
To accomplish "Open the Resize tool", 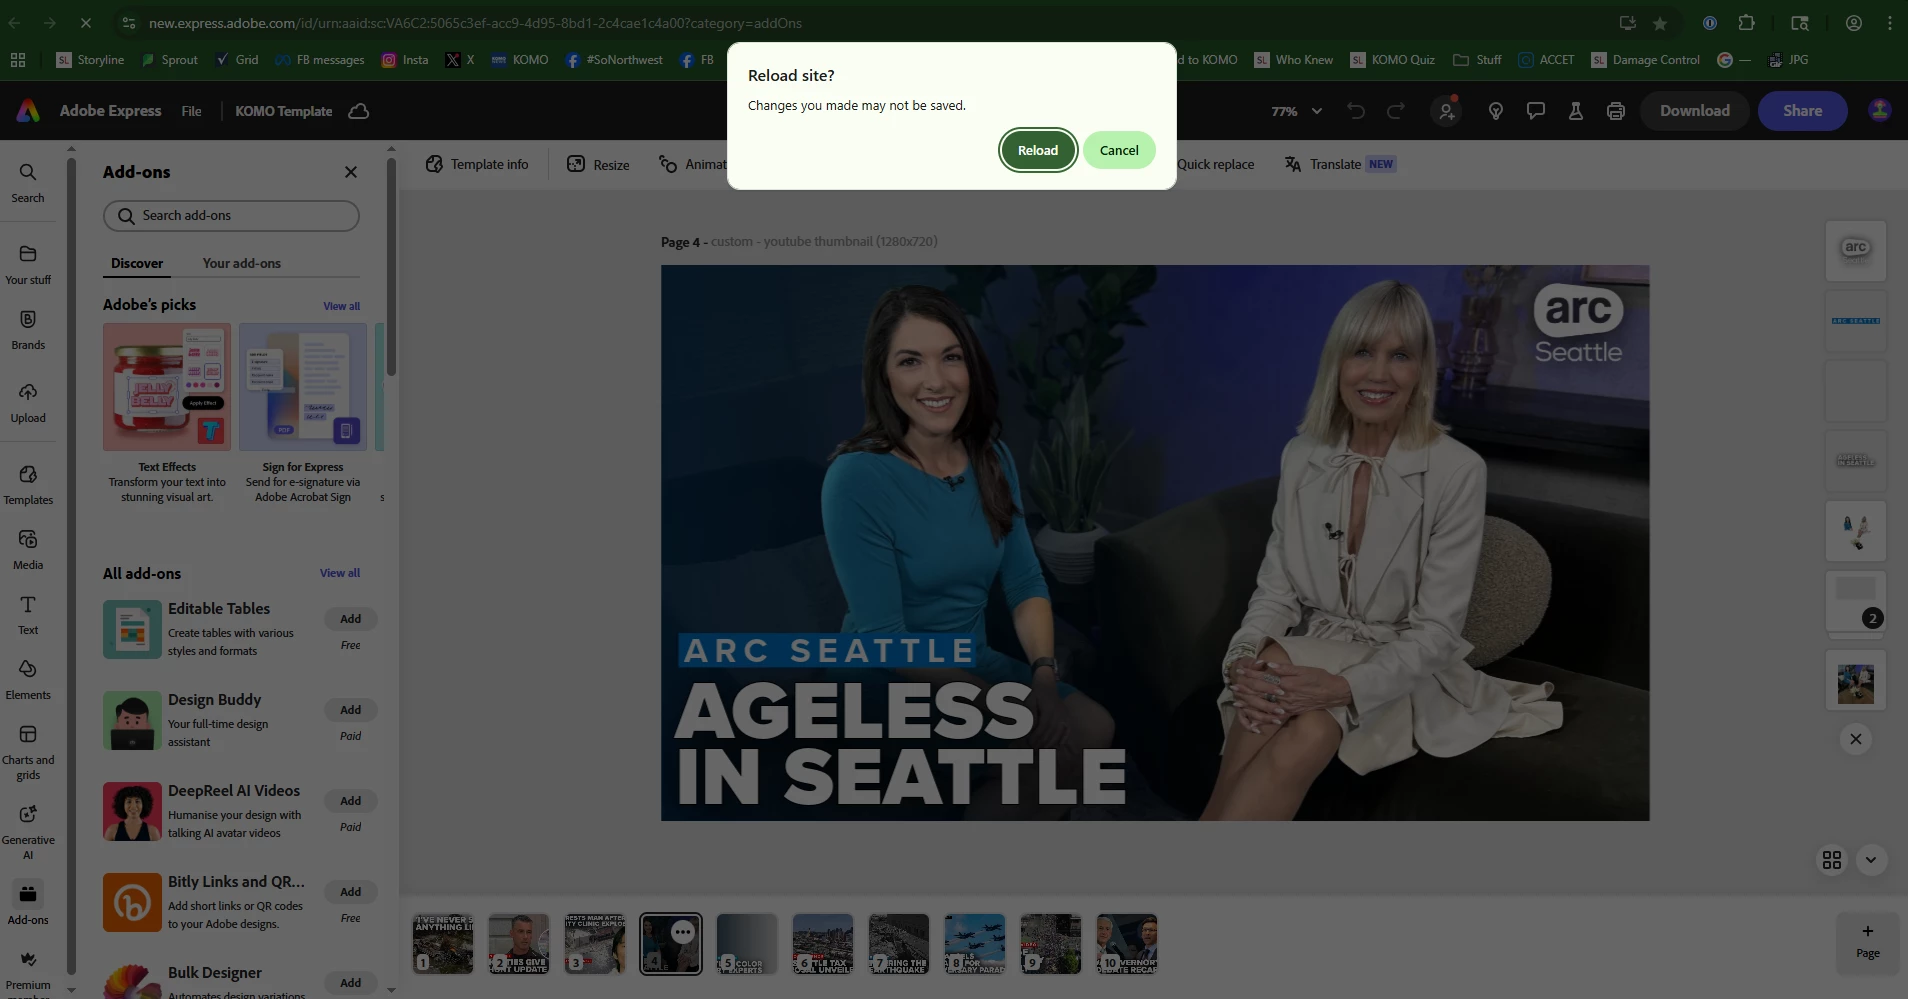I will [x=598, y=164].
